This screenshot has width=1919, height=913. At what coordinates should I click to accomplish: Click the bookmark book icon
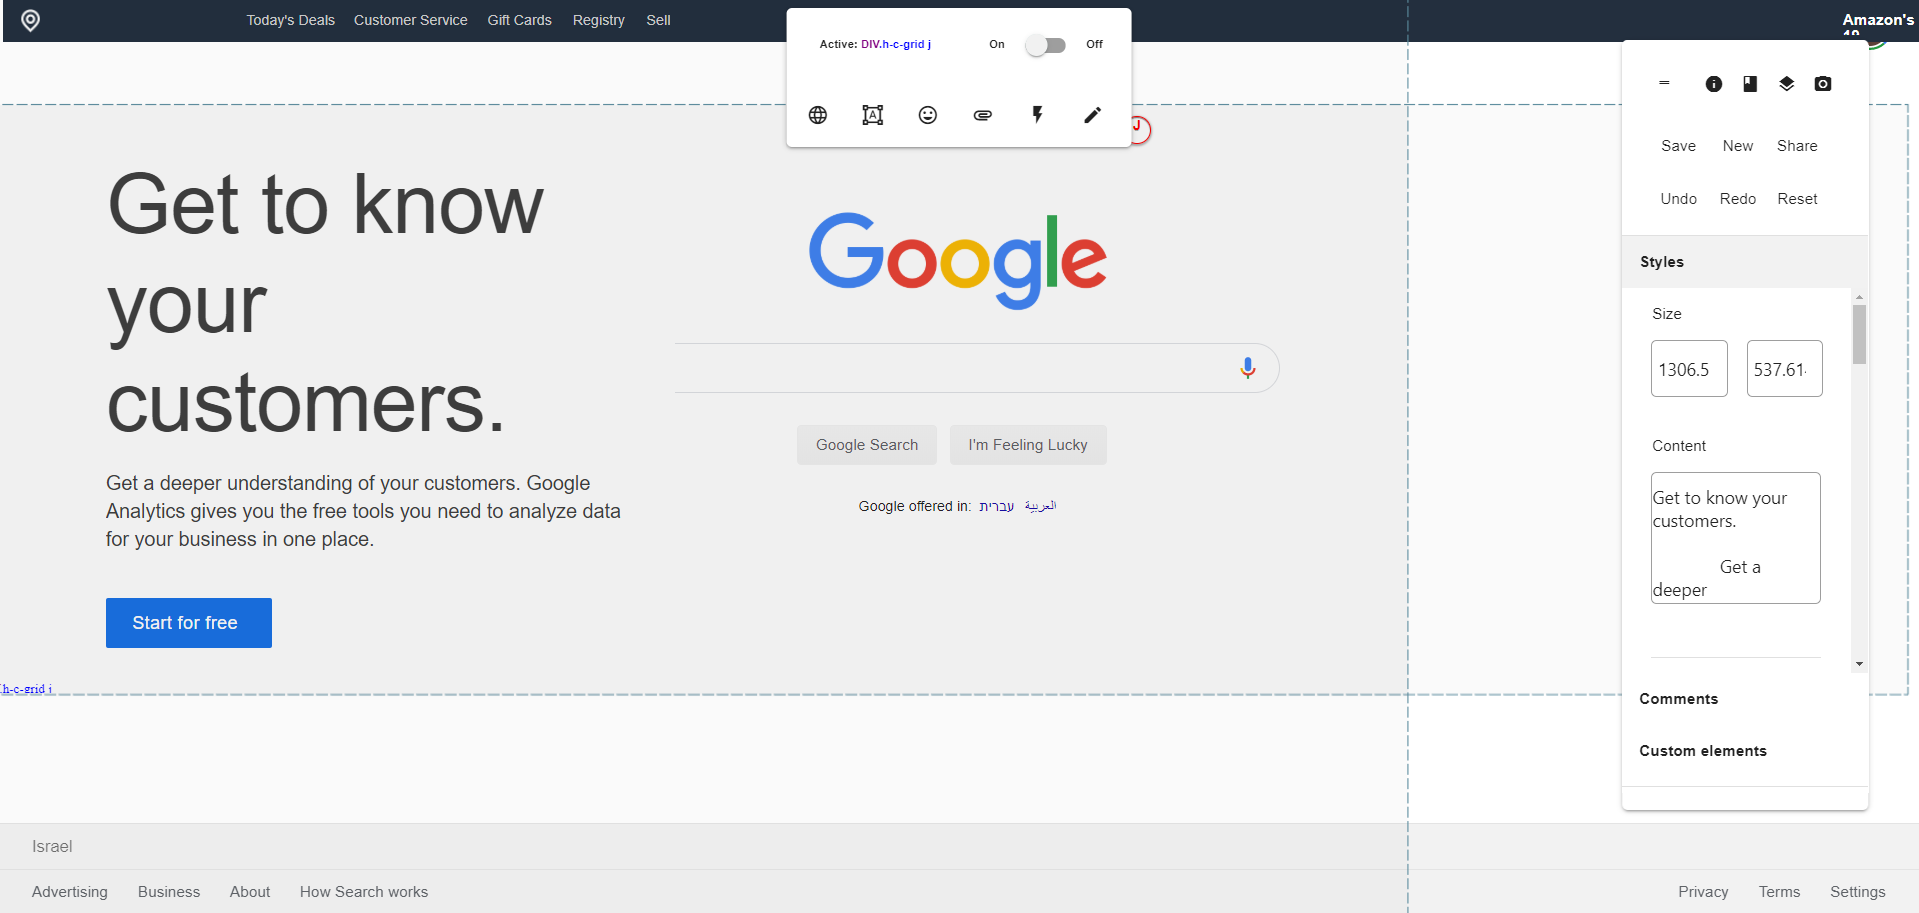click(x=1750, y=84)
